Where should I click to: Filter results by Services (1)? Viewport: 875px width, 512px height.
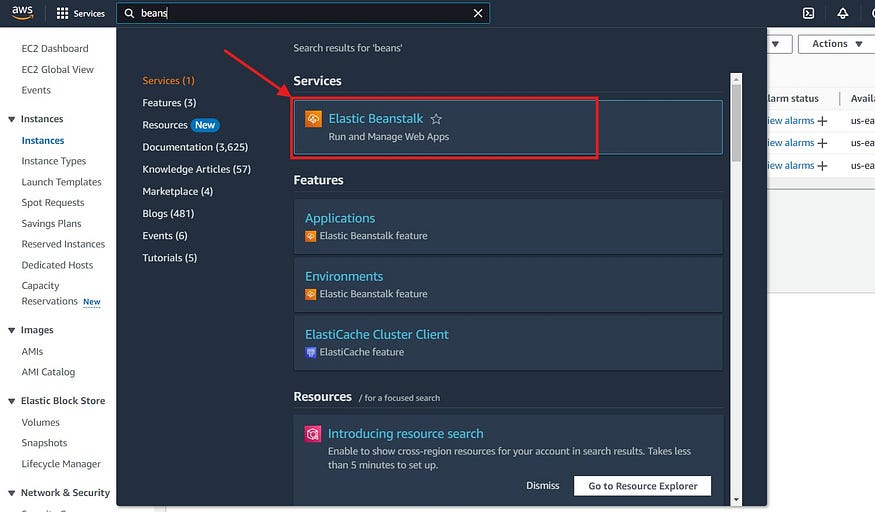(169, 81)
